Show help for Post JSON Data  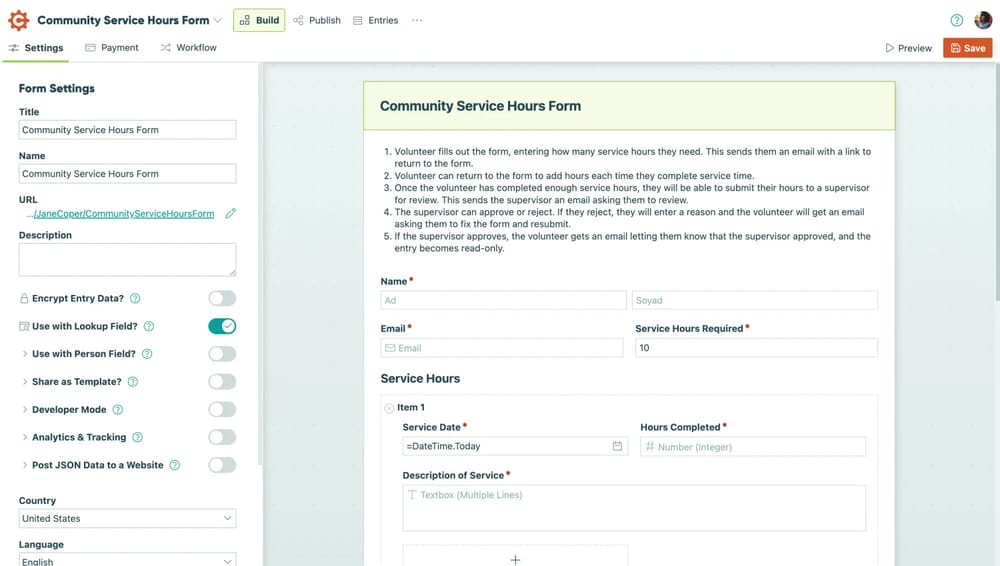[x=175, y=466]
